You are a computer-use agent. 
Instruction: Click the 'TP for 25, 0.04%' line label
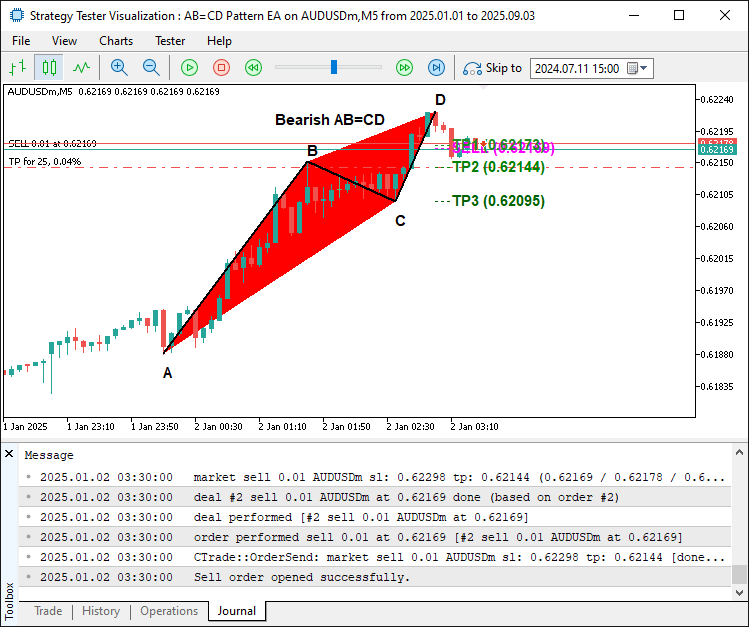click(45, 161)
